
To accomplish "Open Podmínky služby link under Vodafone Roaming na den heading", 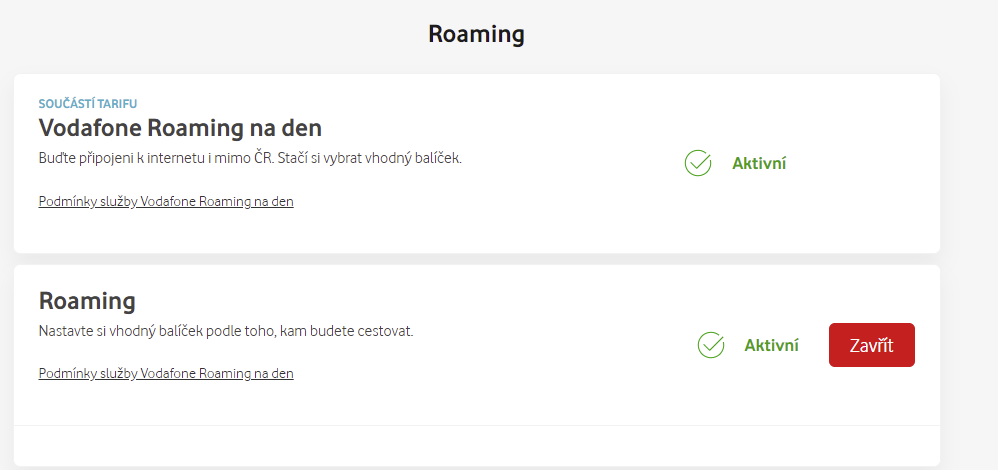I will click(x=166, y=202).
